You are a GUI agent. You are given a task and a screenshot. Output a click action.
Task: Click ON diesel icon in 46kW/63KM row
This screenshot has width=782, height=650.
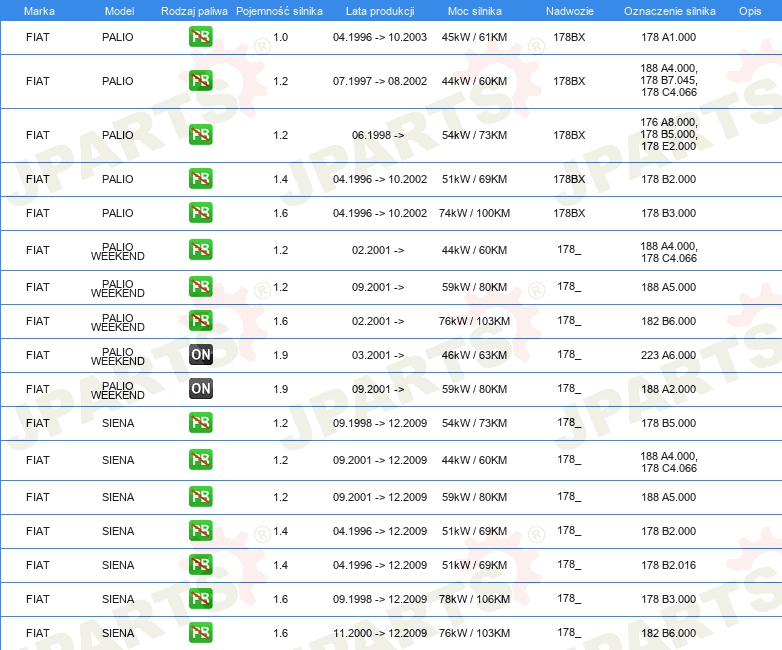tap(200, 354)
